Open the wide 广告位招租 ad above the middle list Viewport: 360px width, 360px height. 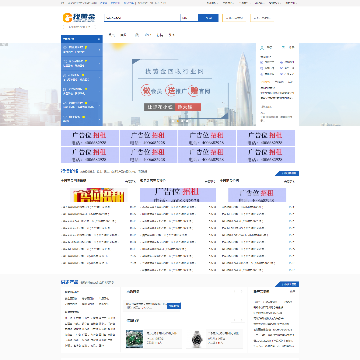178,195
